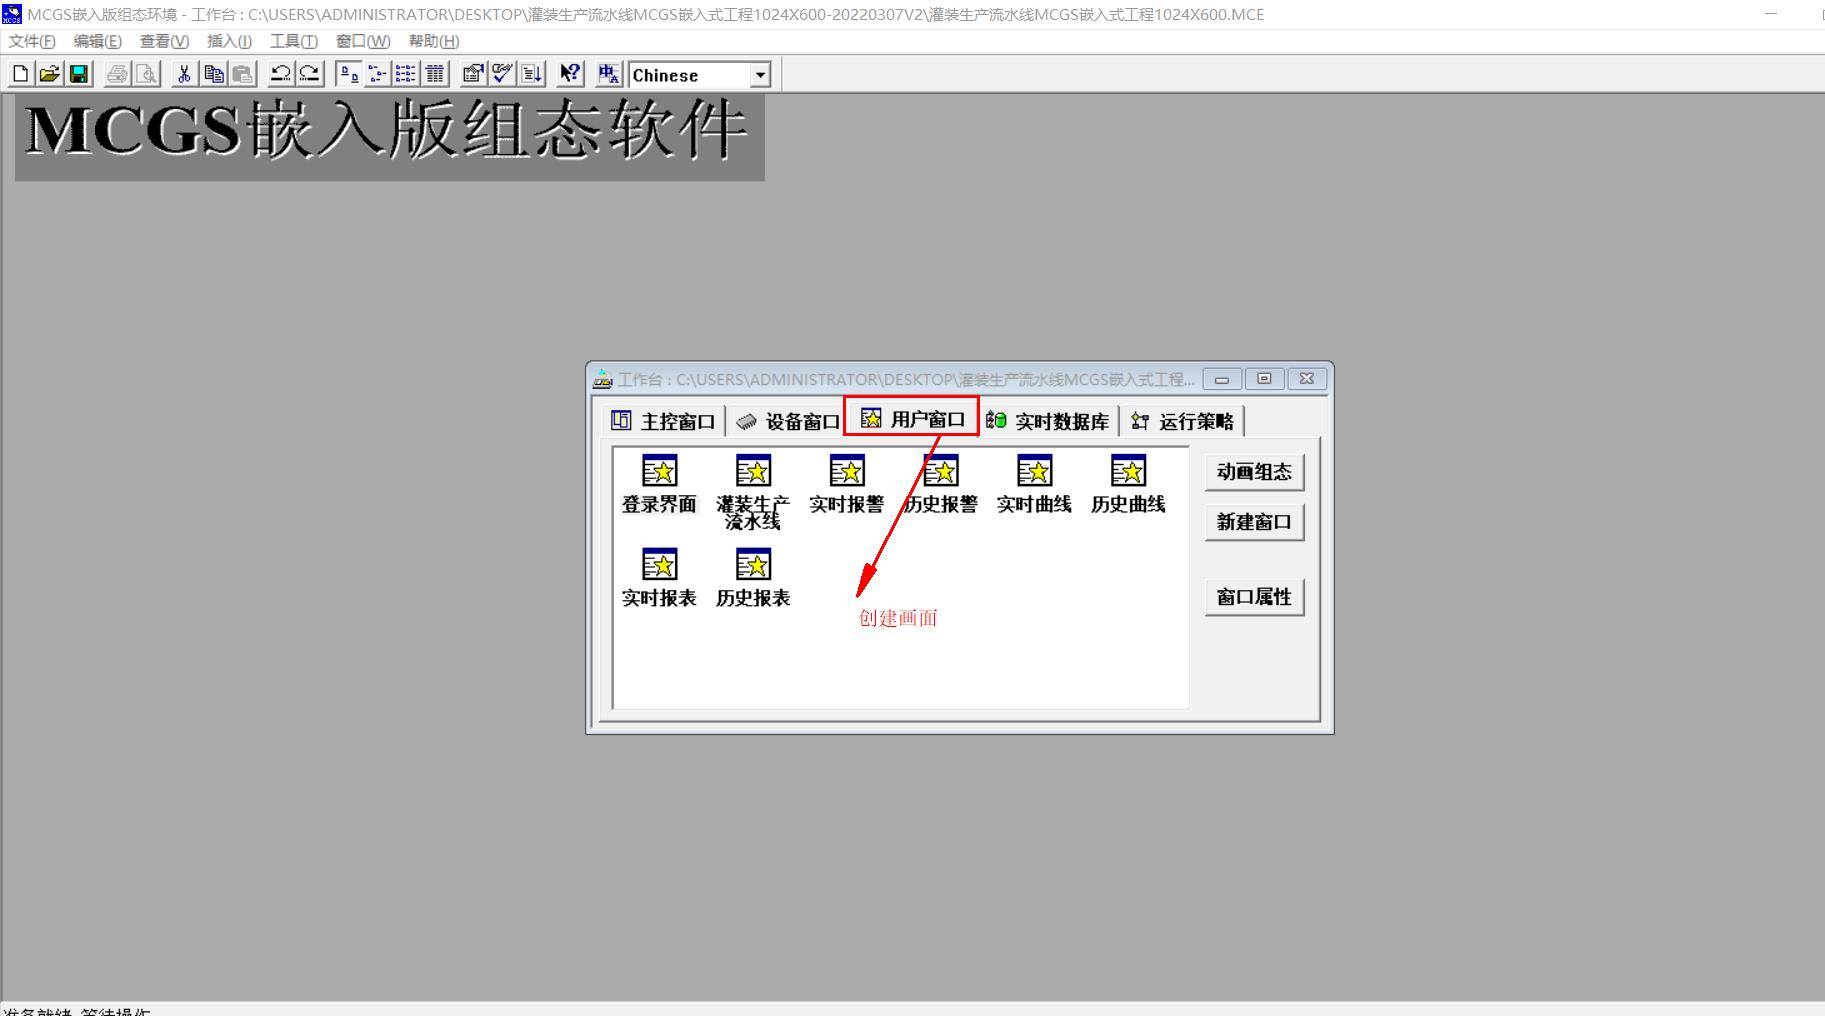This screenshot has width=1825, height=1016.
Task: Click the MCGS app icon in title bar
Action: click(12, 14)
